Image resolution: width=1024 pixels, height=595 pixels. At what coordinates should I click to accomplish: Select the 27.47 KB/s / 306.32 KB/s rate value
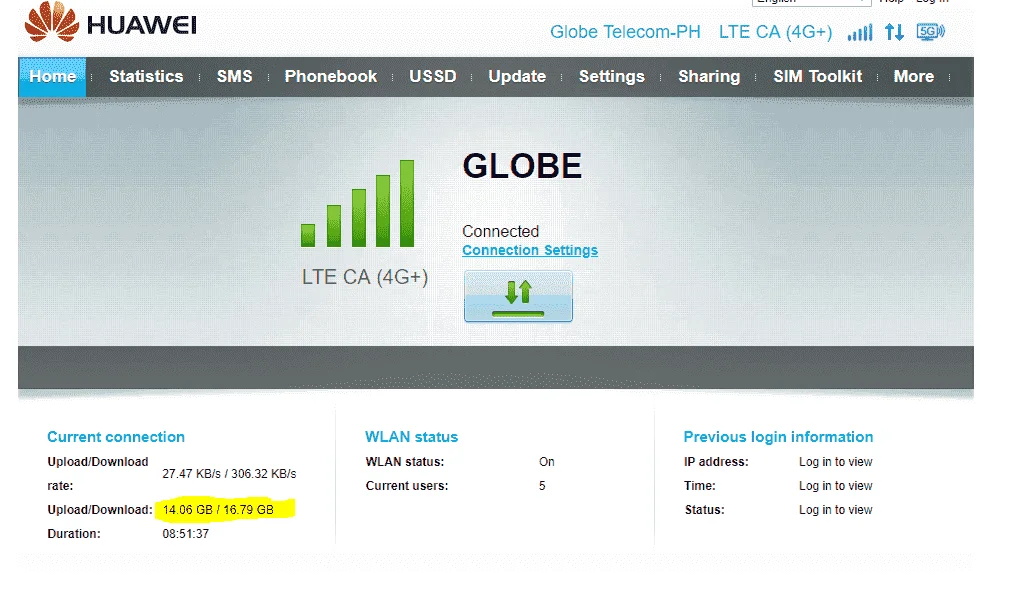(x=229, y=474)
